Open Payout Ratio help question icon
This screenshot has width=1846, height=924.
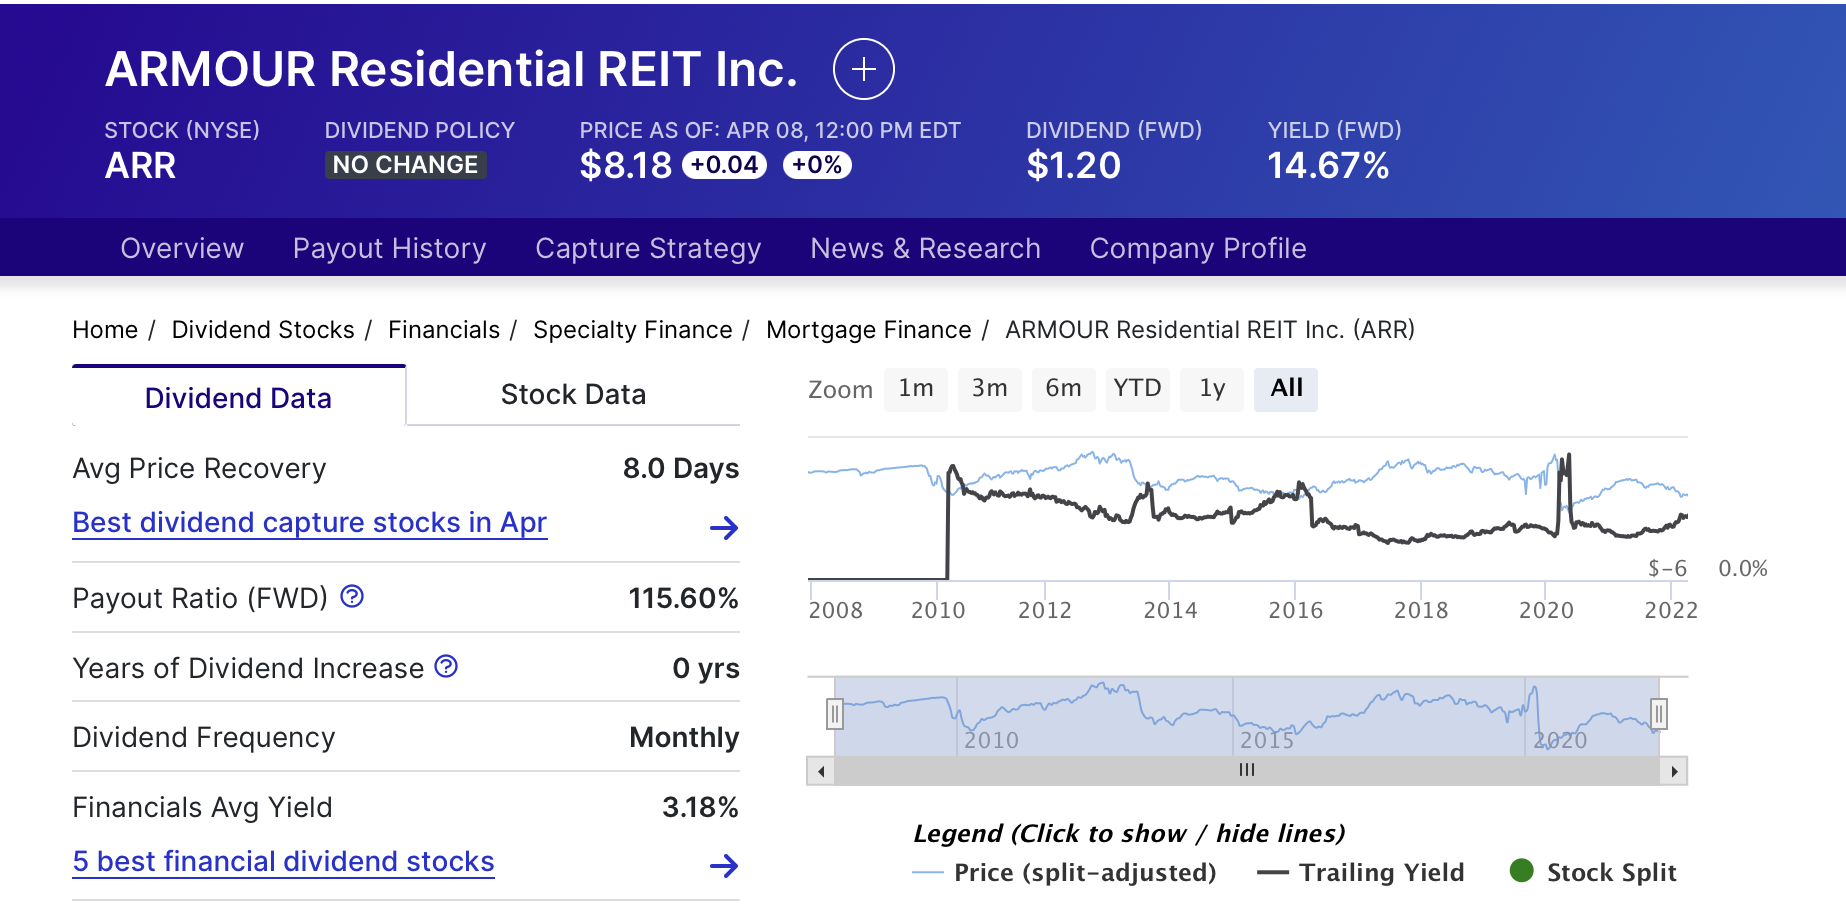point(352,597)
